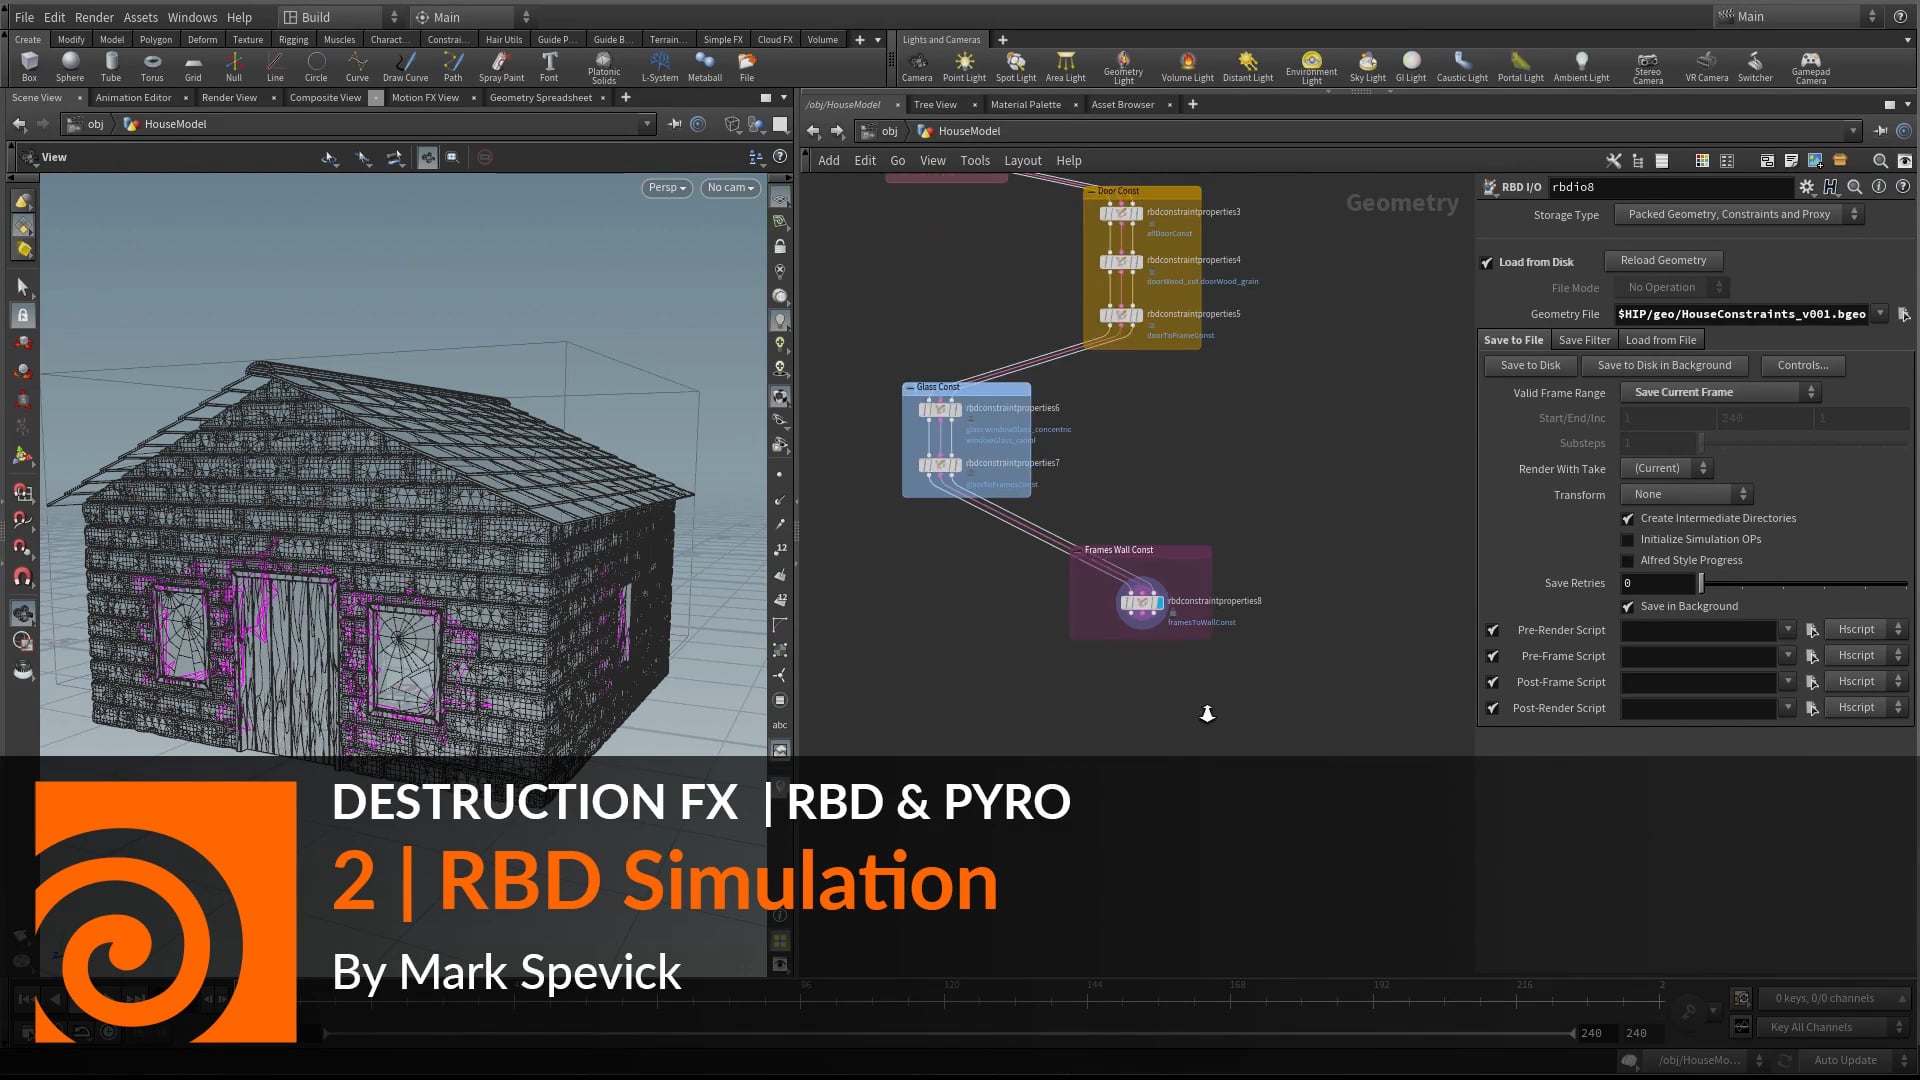1920x1080 pixels.
Task: Open the Render menu
Action: (94, 16)
